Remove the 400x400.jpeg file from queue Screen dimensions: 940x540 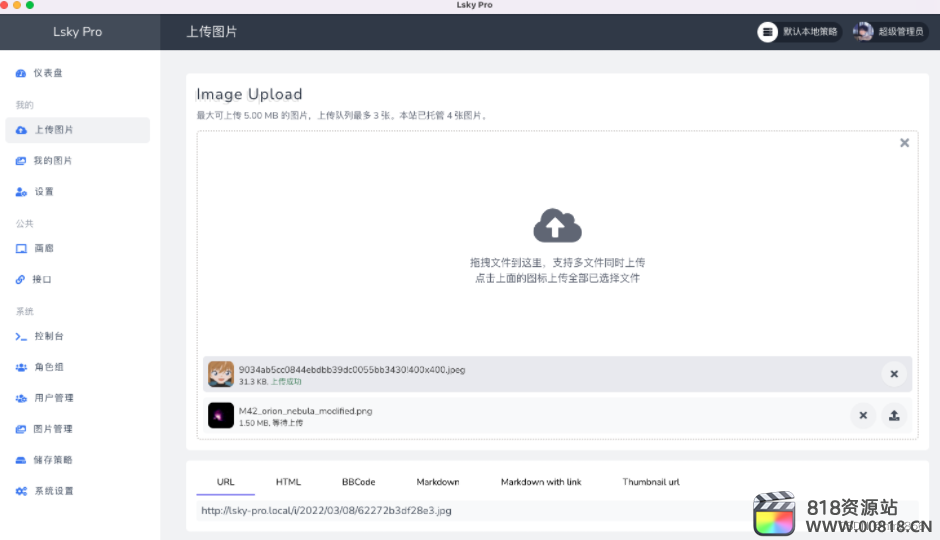[x=894, y=374]
